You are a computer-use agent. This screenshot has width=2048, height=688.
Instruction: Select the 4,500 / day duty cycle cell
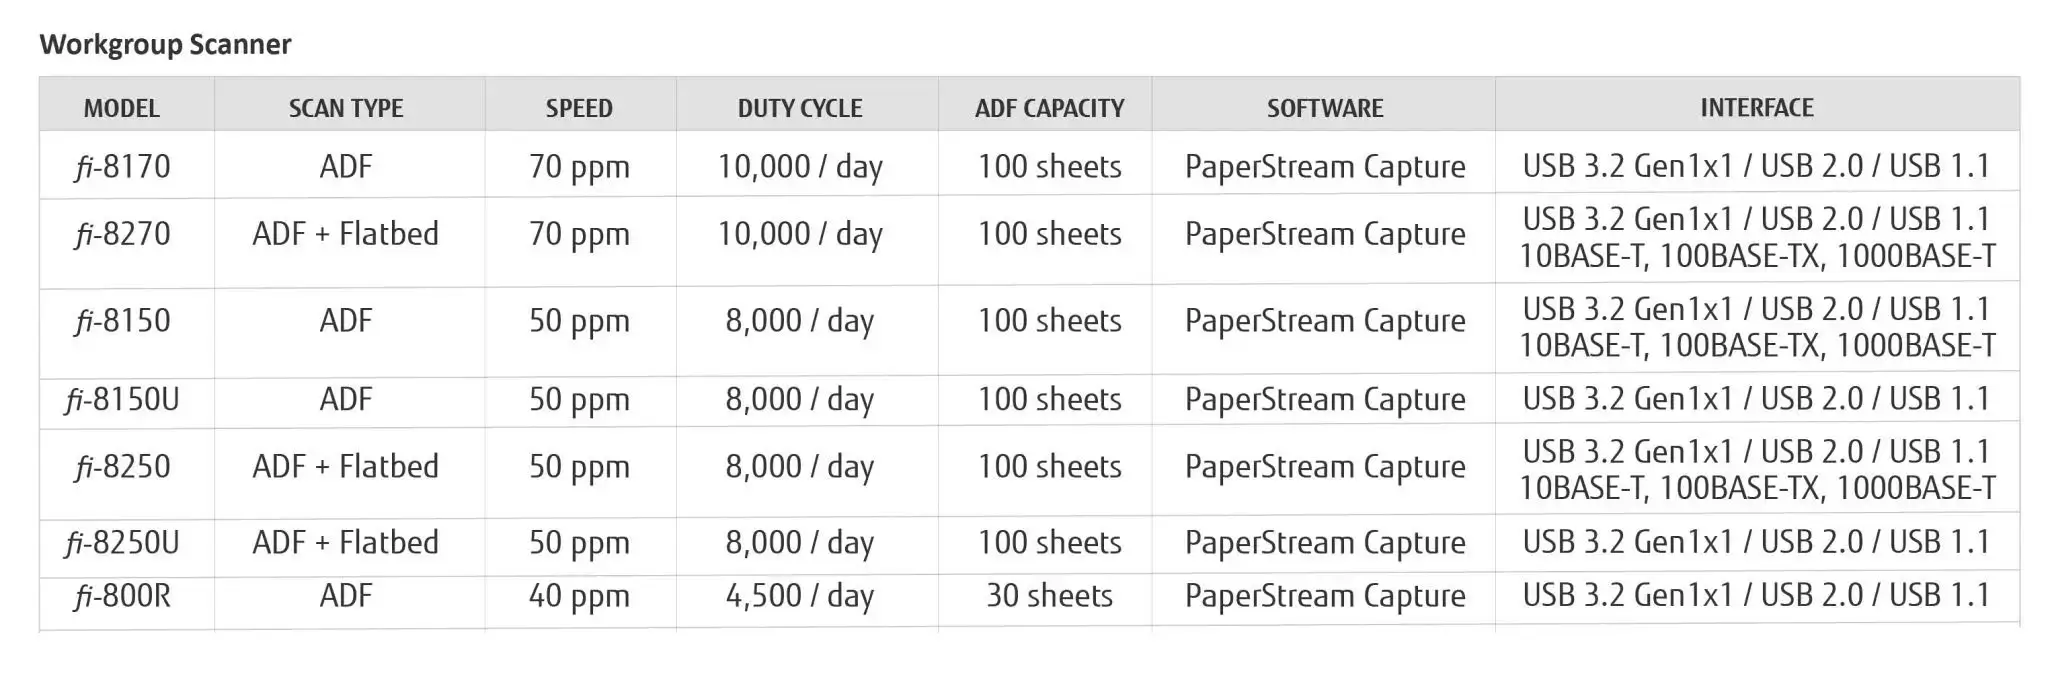[800, 597]
